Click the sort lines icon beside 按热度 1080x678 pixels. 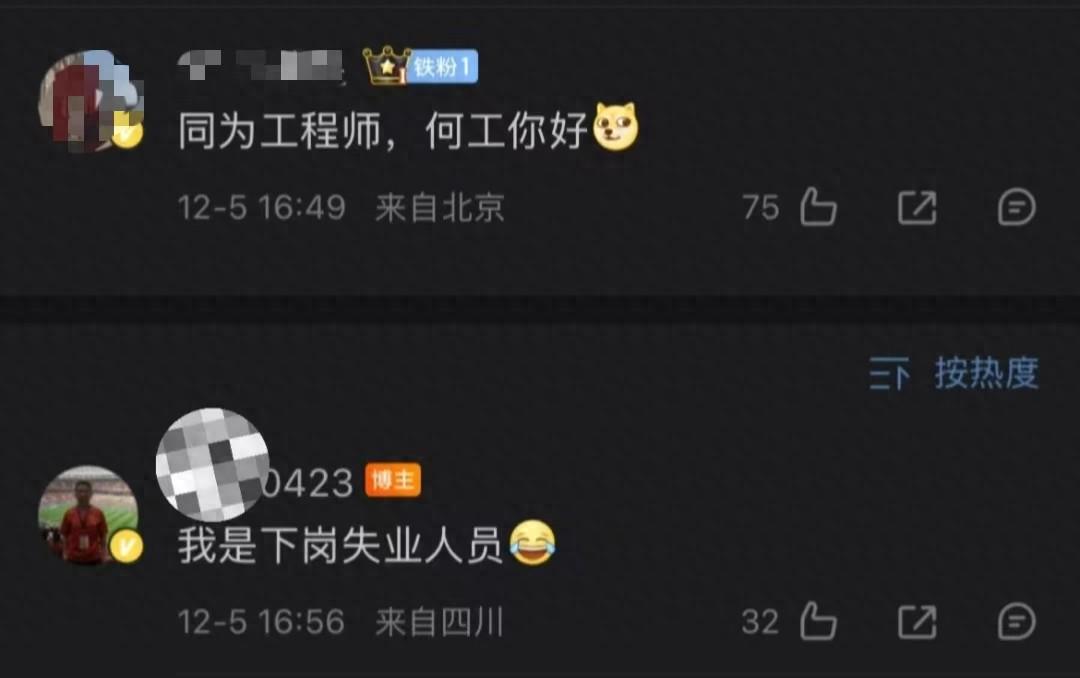click(x=889, y=373)
